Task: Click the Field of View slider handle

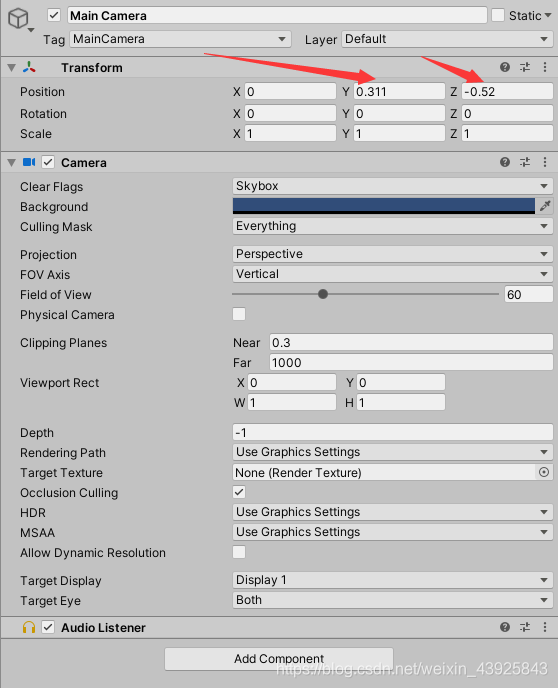Action: click(x=323, y=294)
